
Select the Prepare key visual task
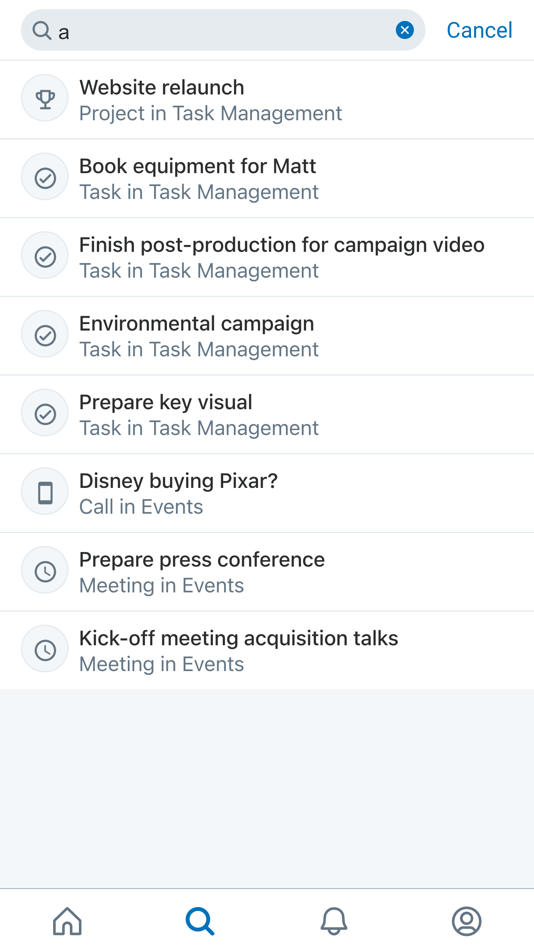(267, 415)
